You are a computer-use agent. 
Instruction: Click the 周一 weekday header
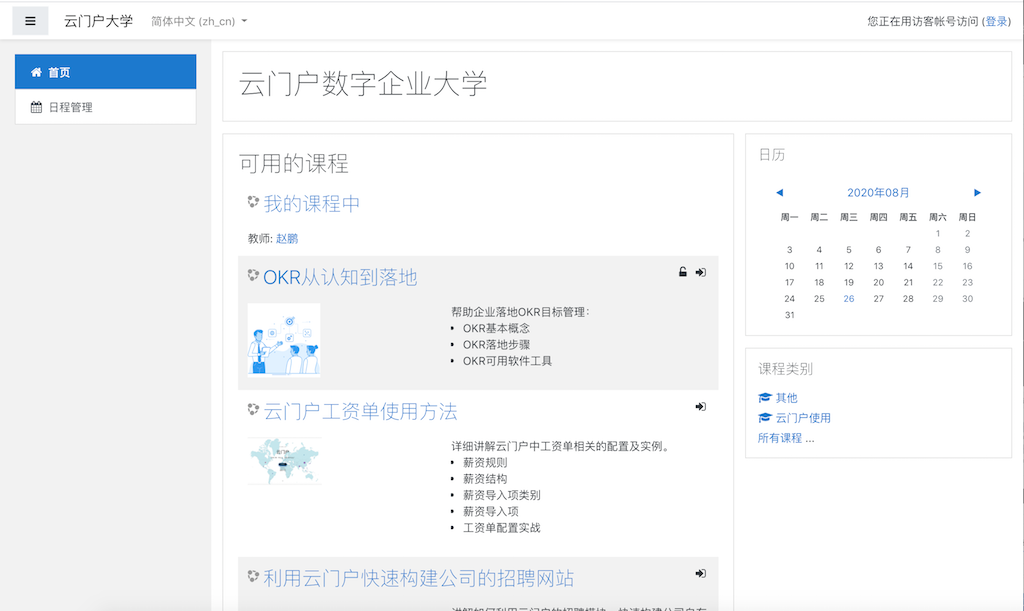[790, 217]
